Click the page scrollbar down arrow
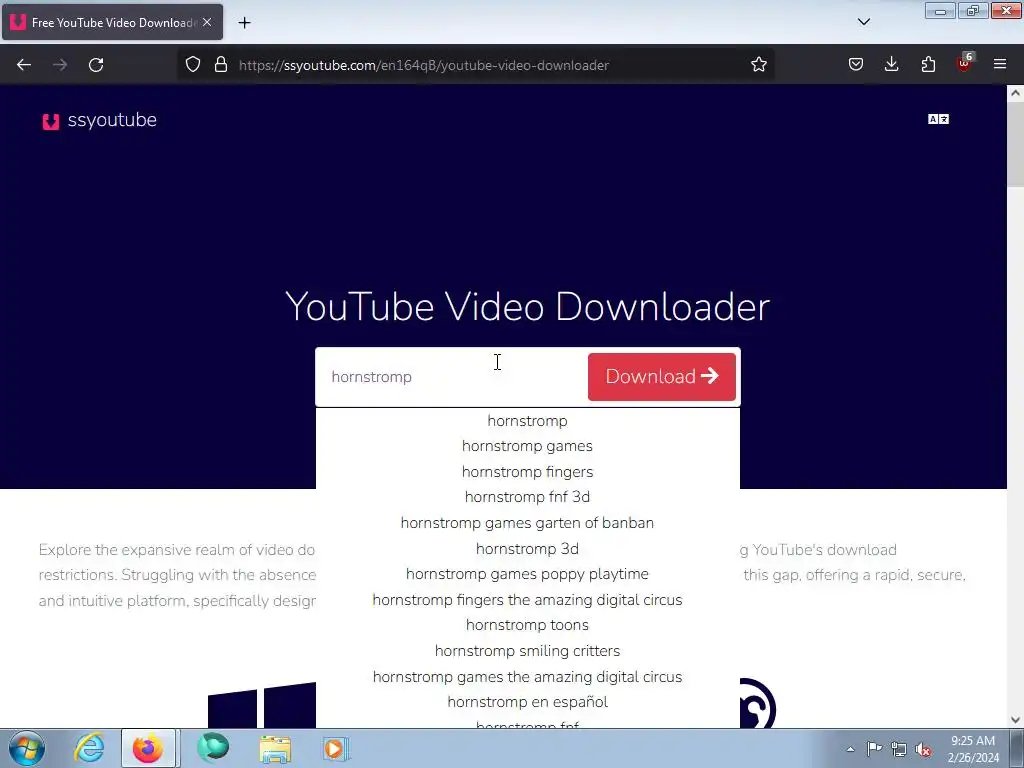Image resolution: width=1024 pixels, height=768 pixels. tap(1015, 720)
